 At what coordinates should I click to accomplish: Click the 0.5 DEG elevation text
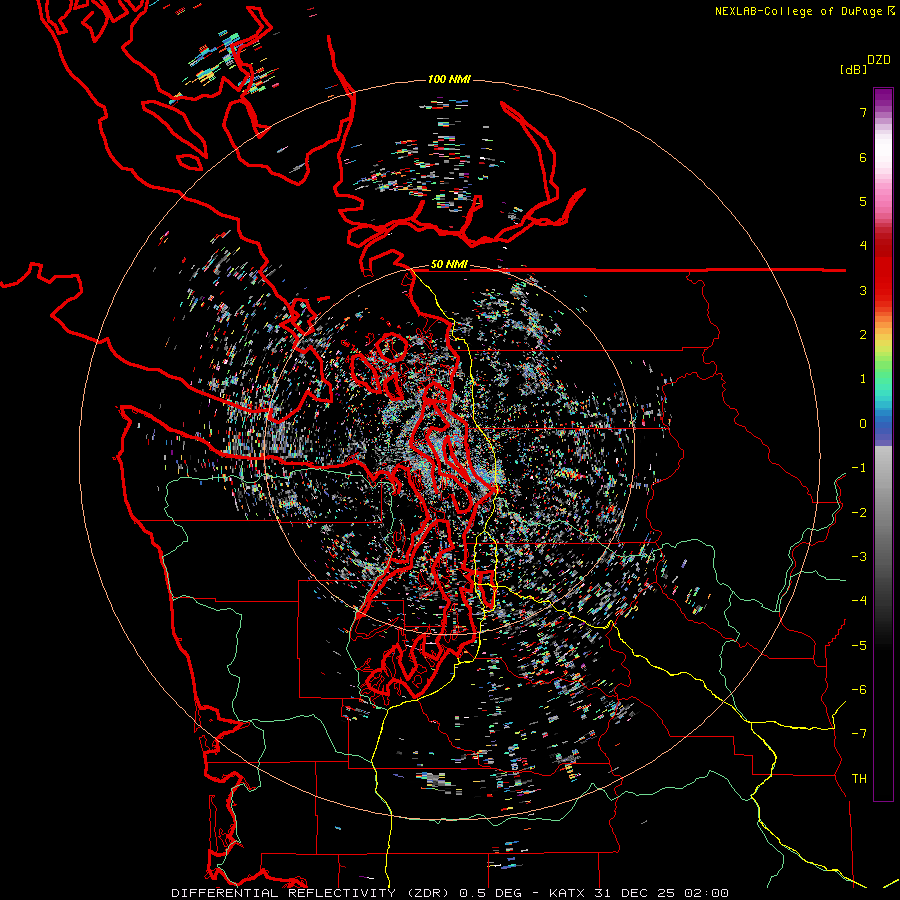[x=491, y=893]
